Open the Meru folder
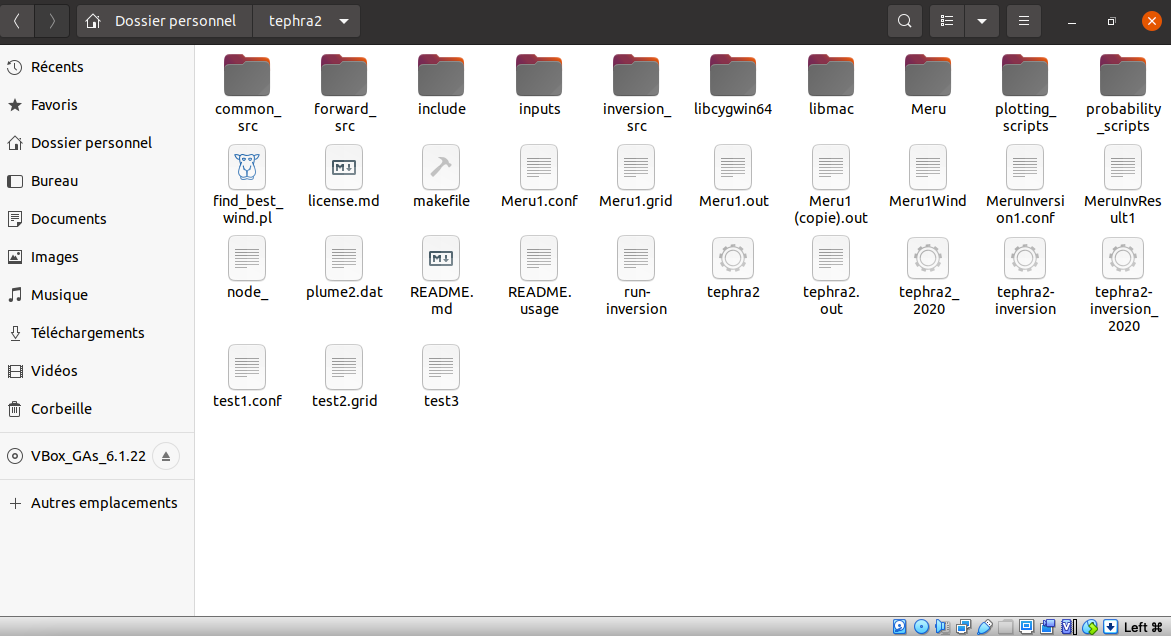The width and height of the screenshot is (1171, 636). 927,76
